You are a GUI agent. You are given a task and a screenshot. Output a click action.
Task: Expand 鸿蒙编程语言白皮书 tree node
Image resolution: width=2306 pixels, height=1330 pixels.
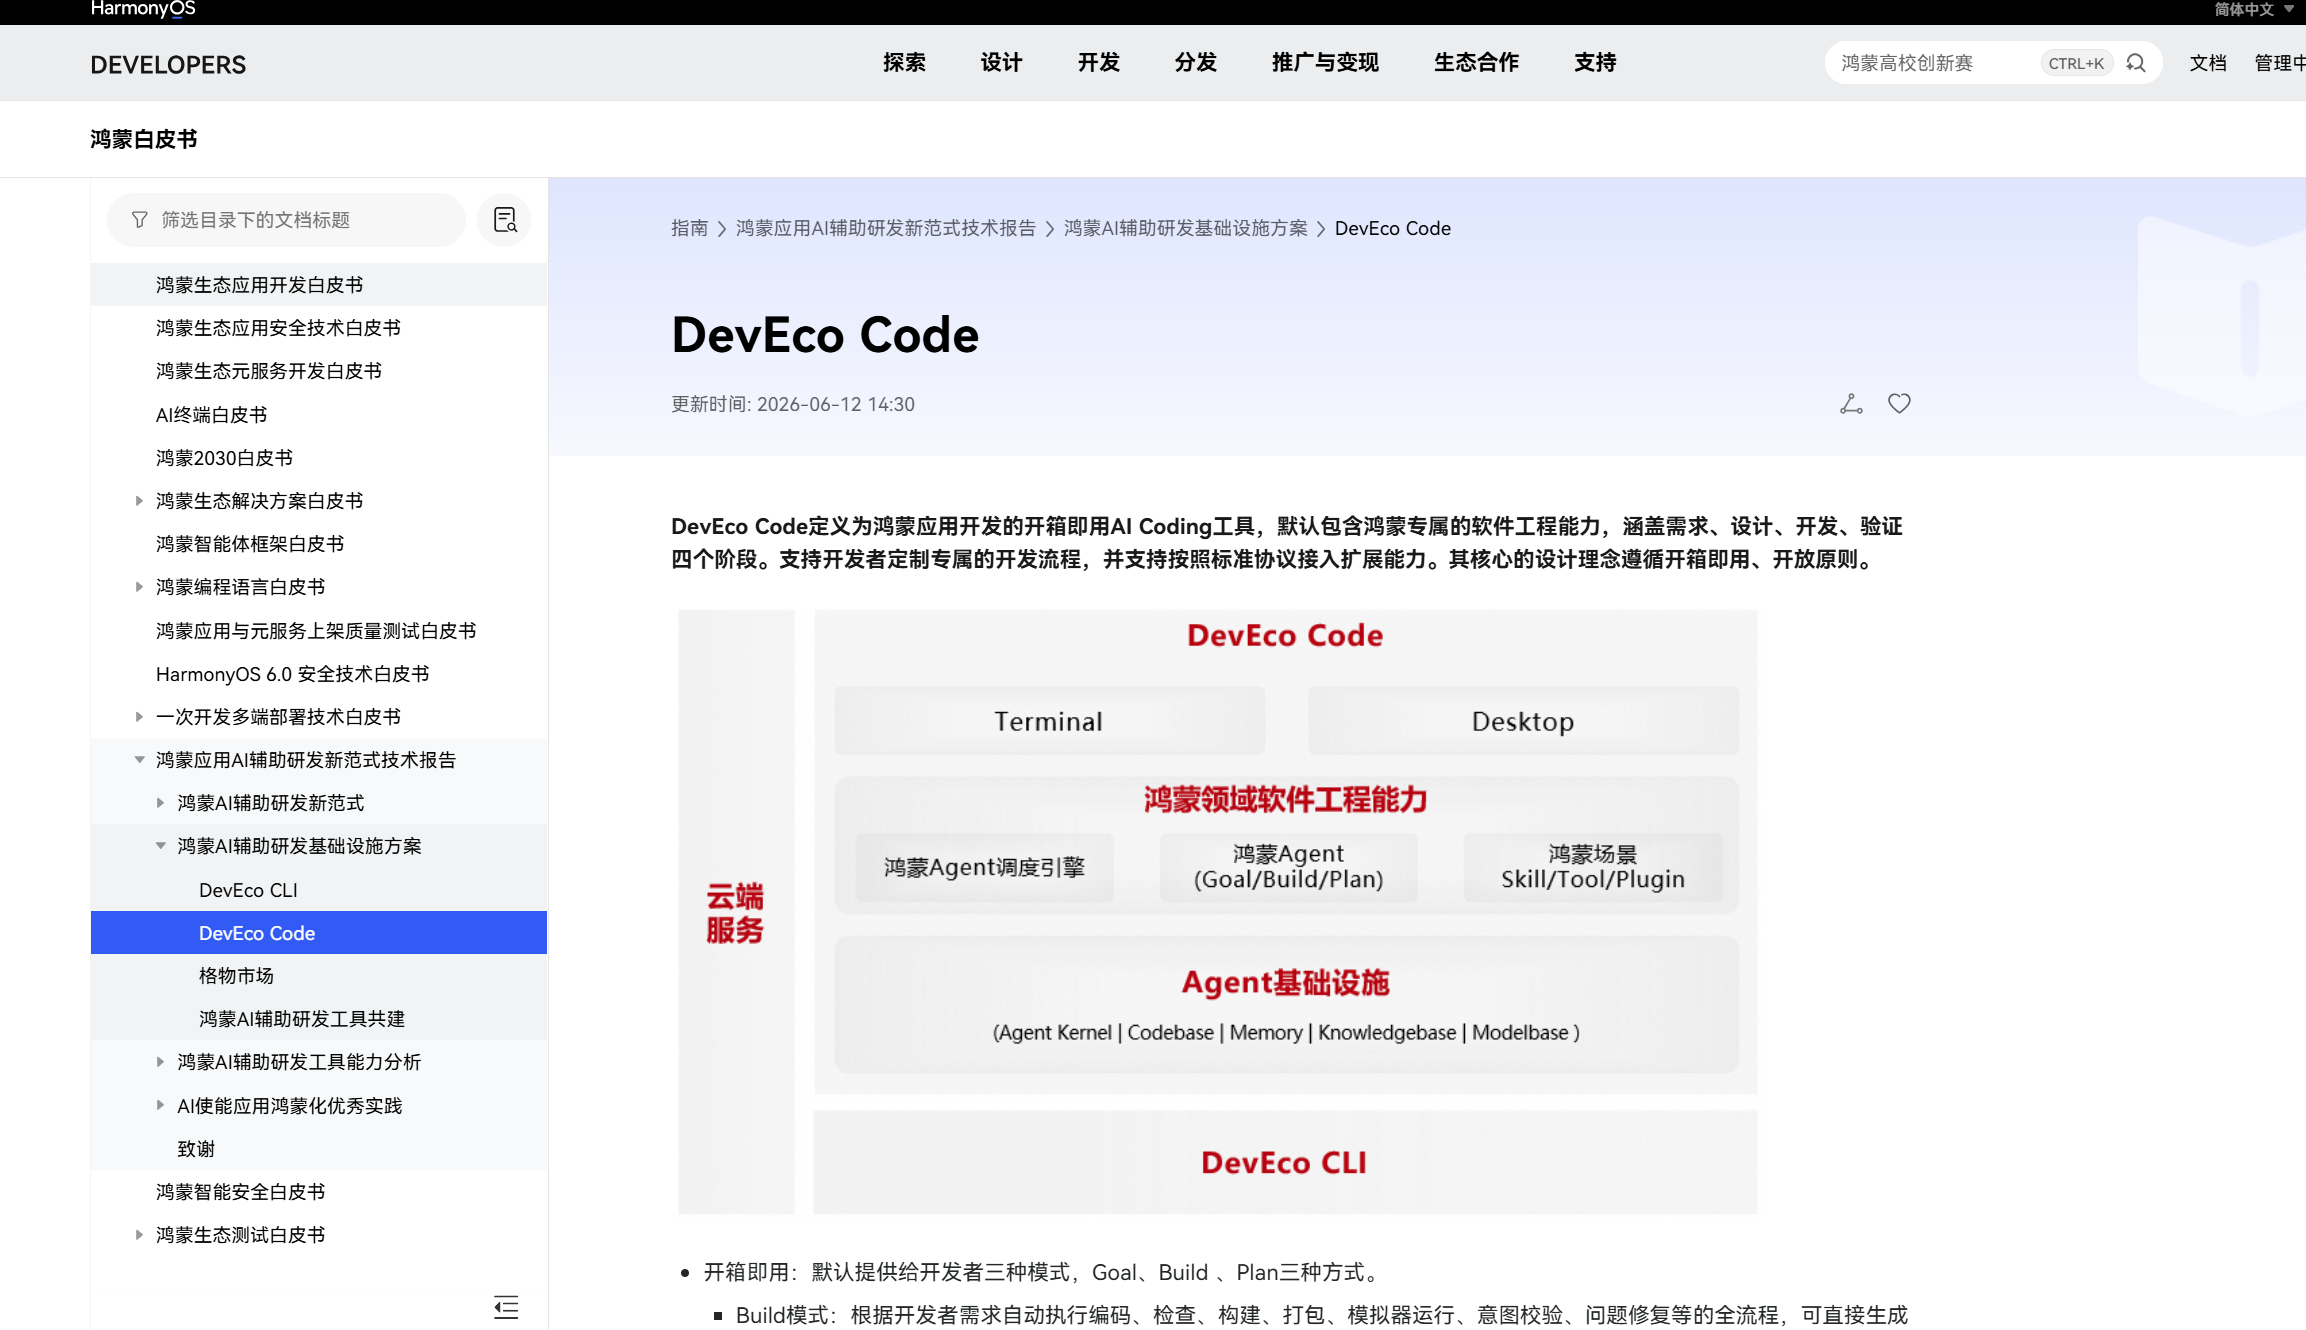coord(139,587)
